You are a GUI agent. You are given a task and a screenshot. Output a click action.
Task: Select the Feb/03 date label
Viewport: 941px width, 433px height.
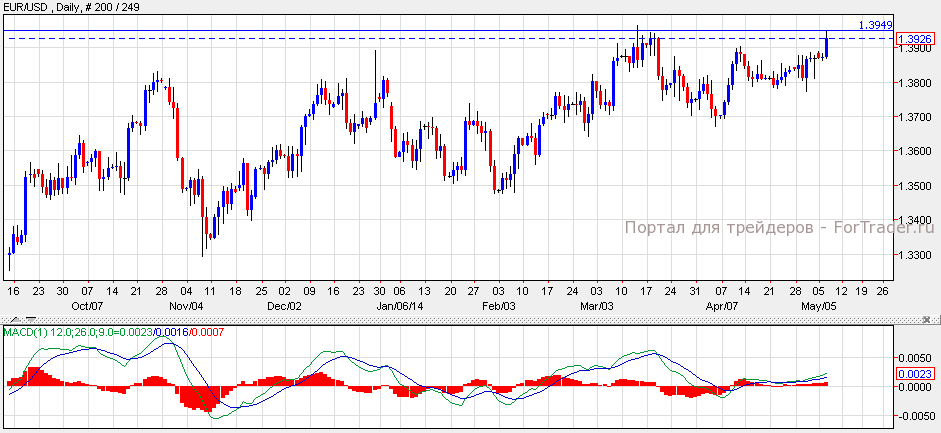tap(498, 305)
